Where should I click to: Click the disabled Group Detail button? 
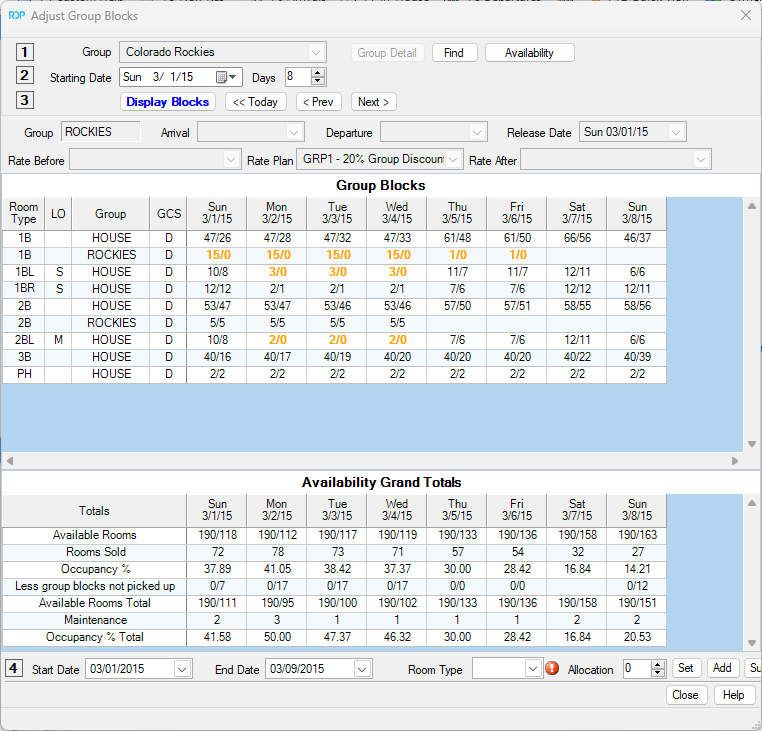click(x=387, y=53)
